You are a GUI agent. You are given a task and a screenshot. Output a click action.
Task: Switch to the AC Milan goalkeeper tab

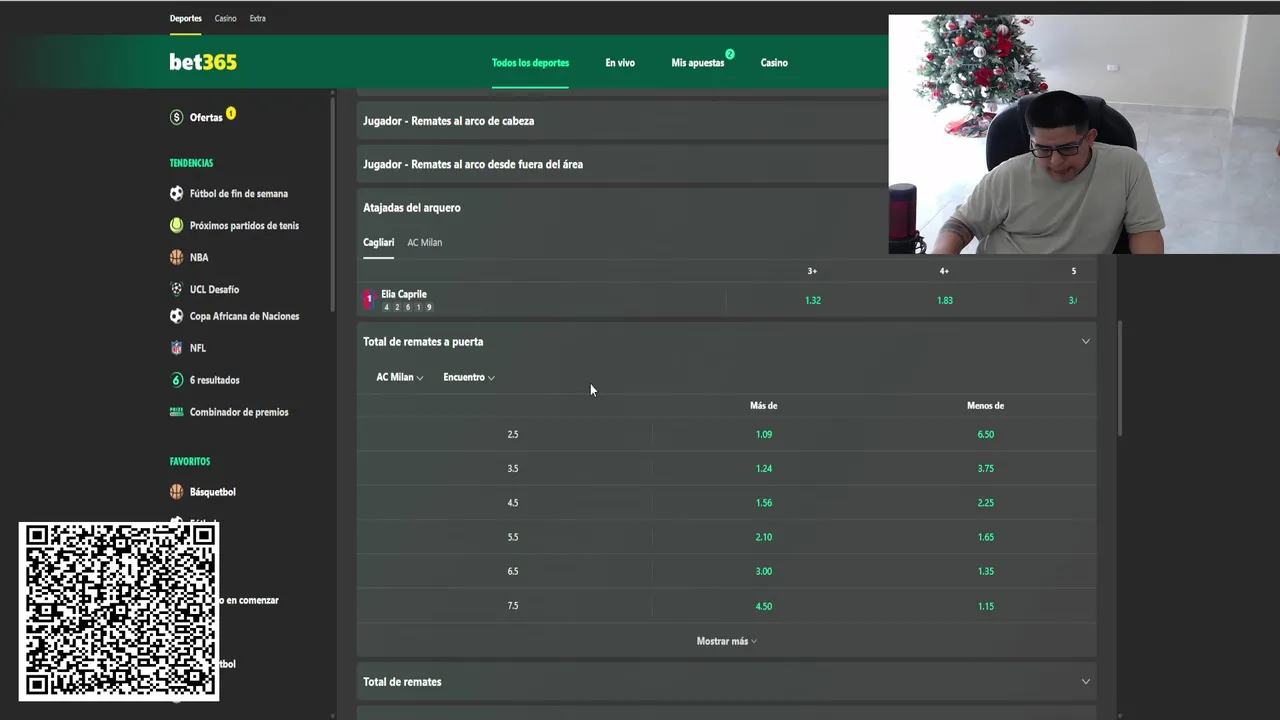pos(424,242)
